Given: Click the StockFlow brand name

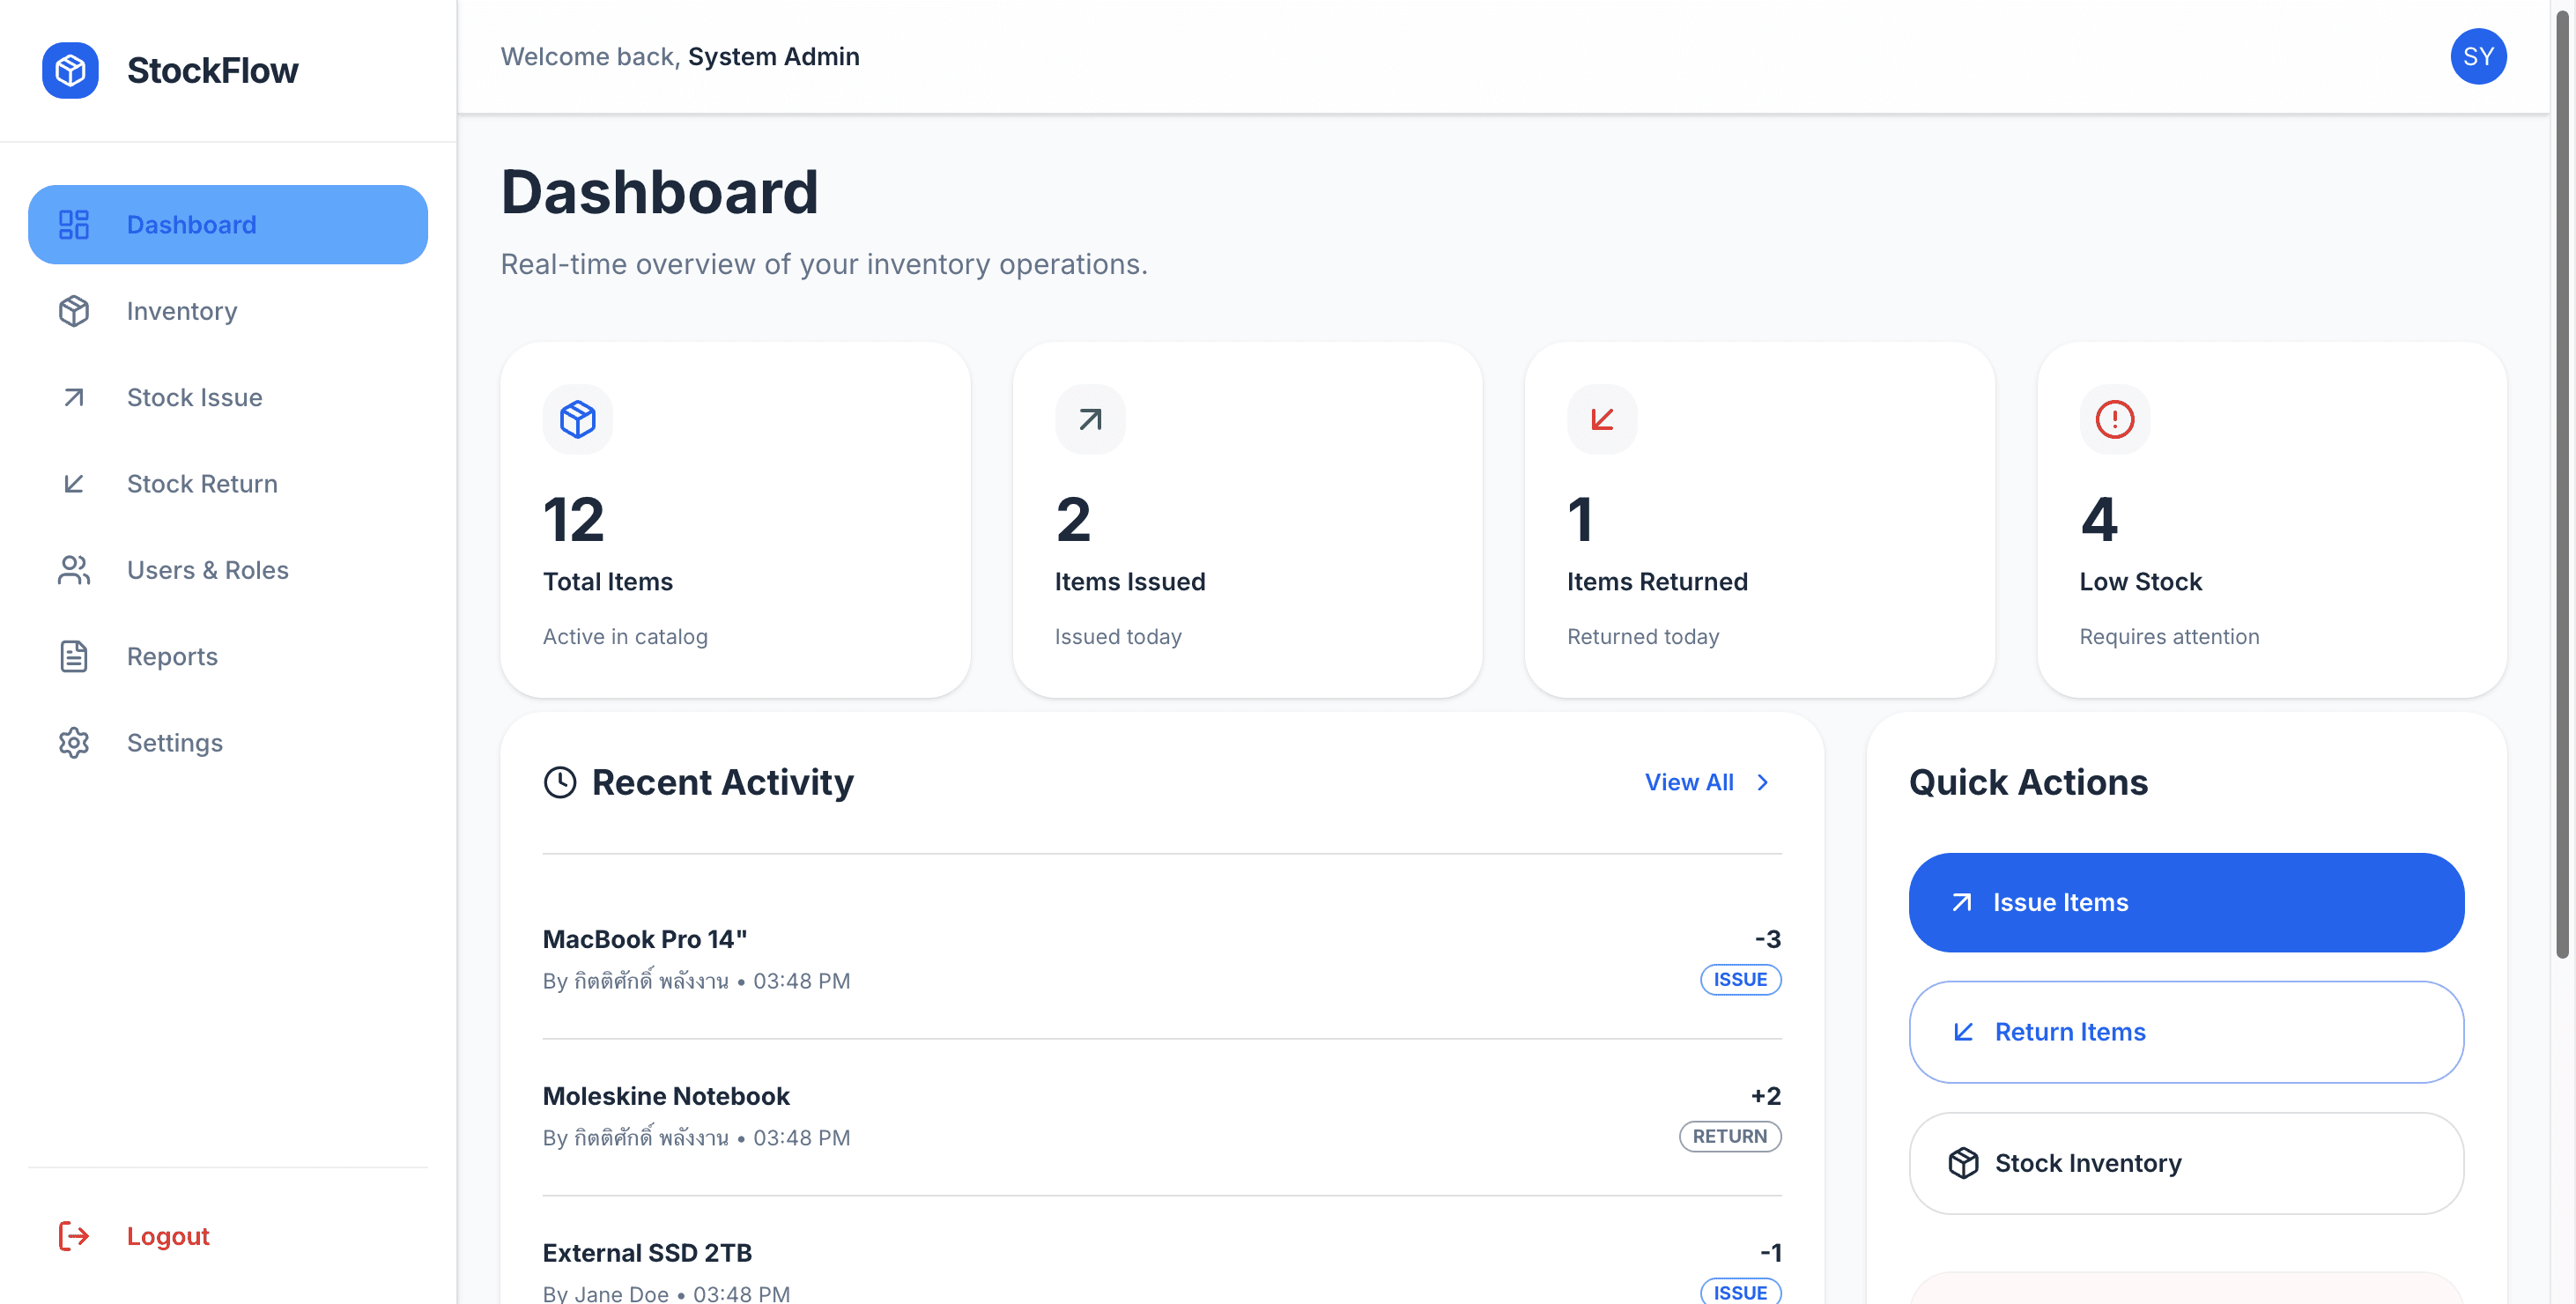Looking at the screenshot, I should pyautogui.click(x=212, y=70).
